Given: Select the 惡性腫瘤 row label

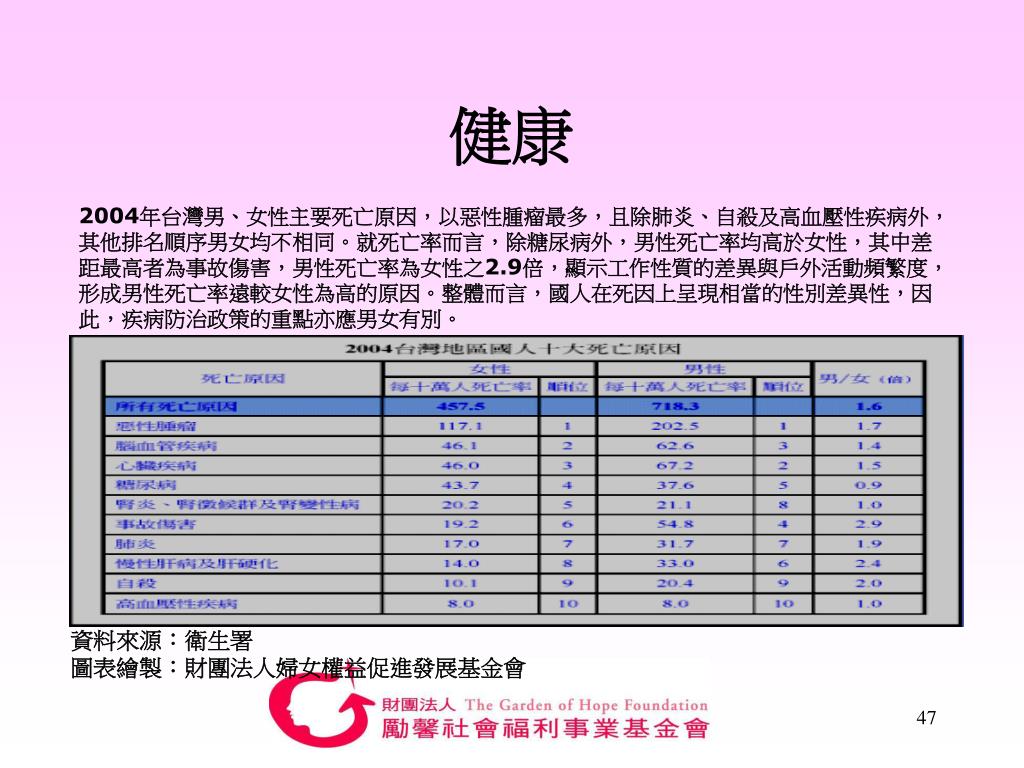Looking at the screenshot, I should click(x=155, y=426).
